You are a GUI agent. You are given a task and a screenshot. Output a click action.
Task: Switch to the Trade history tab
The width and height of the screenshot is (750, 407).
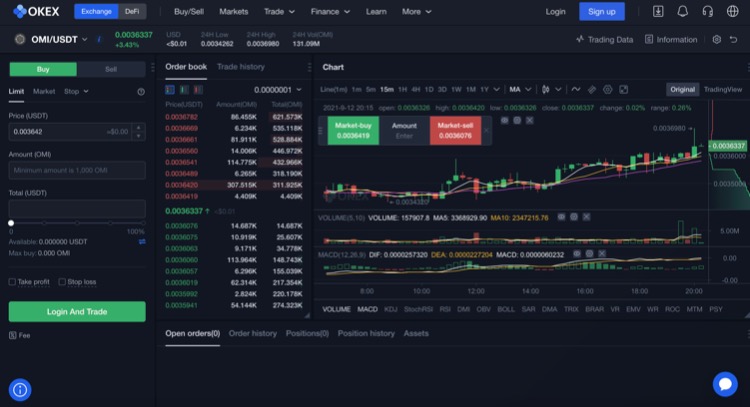pos(240,66)
